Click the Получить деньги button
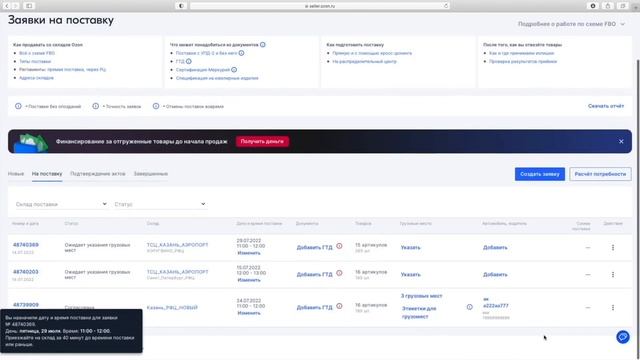Viewport: 640px width, 360px height. click(262, 142)
